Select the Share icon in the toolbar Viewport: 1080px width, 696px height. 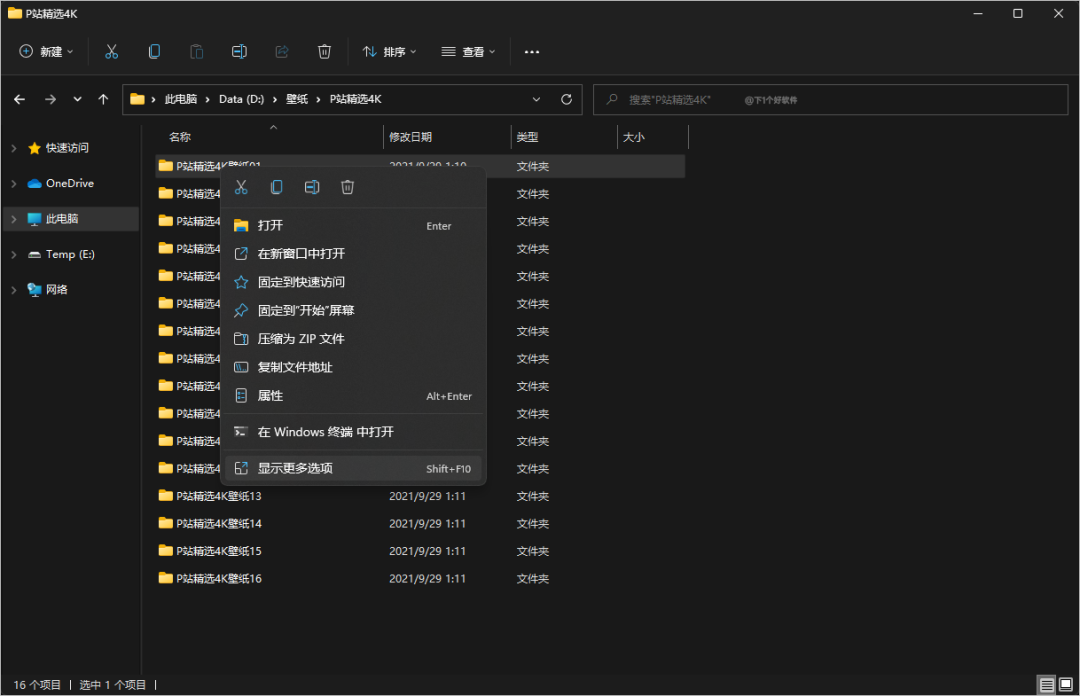pos(281,51)
